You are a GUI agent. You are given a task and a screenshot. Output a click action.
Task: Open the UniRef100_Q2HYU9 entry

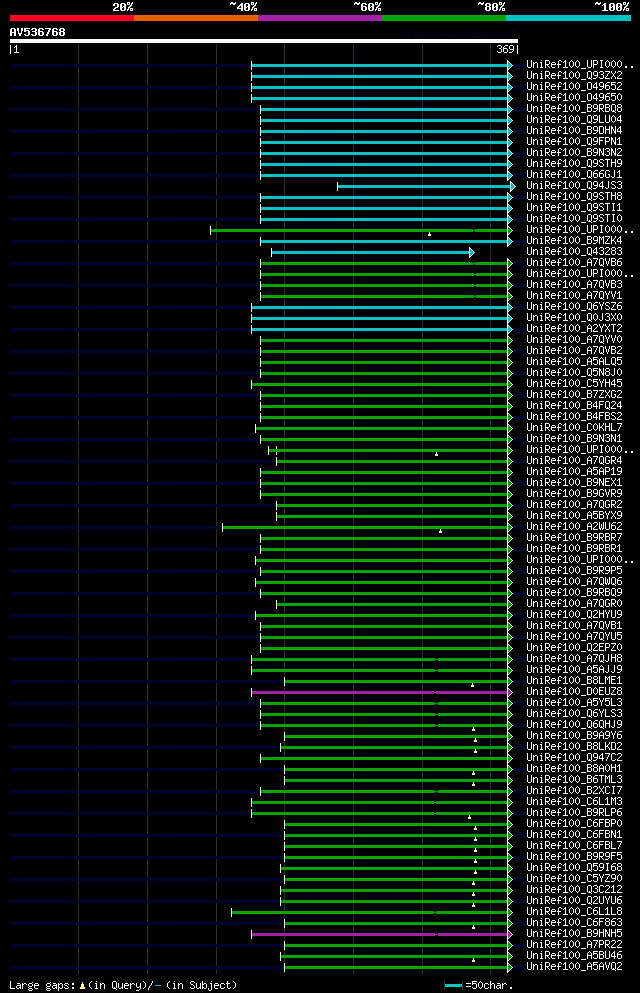(574, 614)
